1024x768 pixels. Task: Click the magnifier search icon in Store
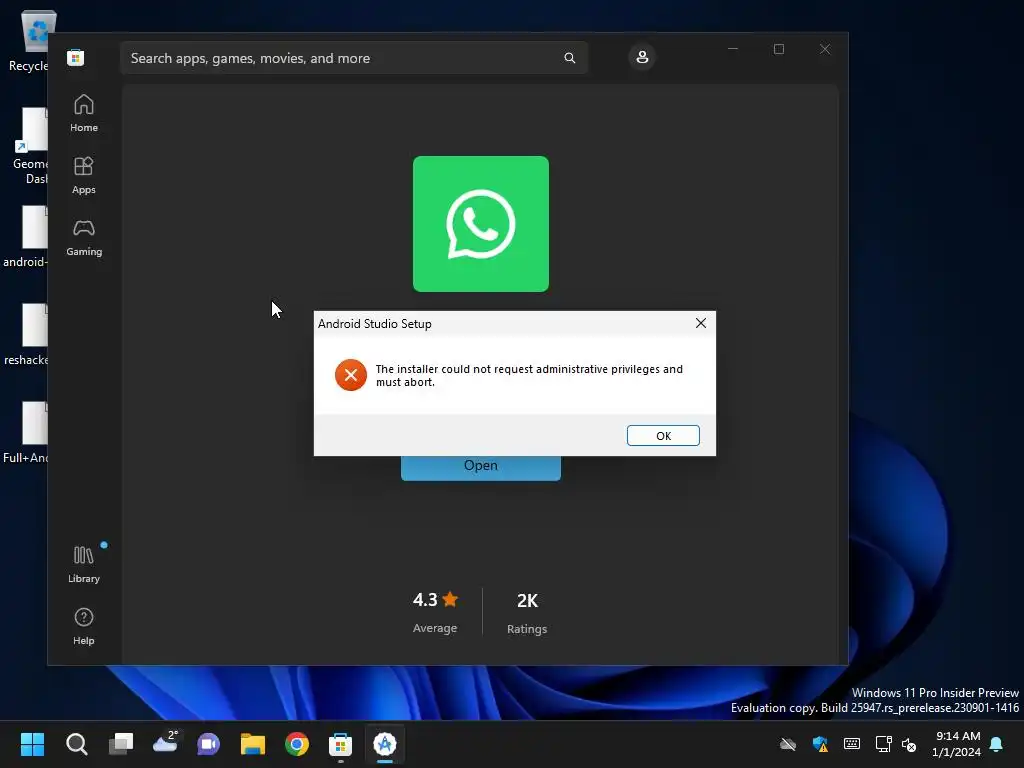point(569,58)
